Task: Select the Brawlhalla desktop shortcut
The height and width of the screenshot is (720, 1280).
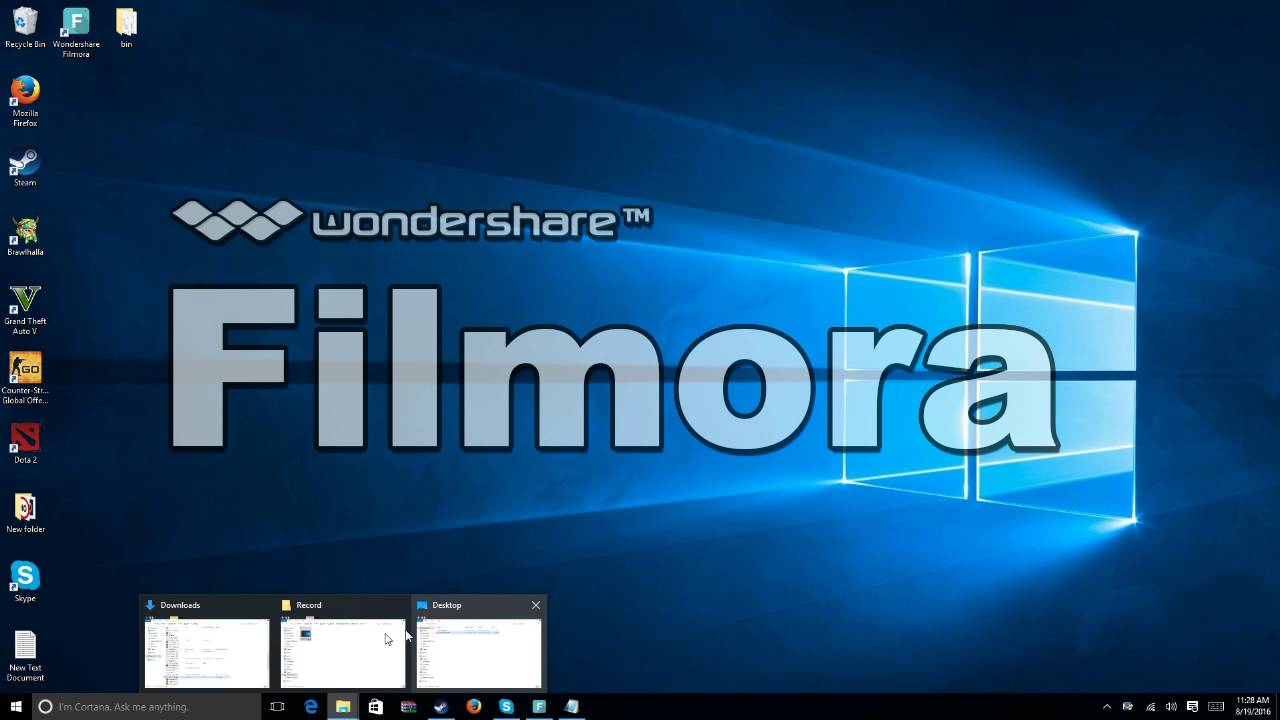Action: point(25,236)
